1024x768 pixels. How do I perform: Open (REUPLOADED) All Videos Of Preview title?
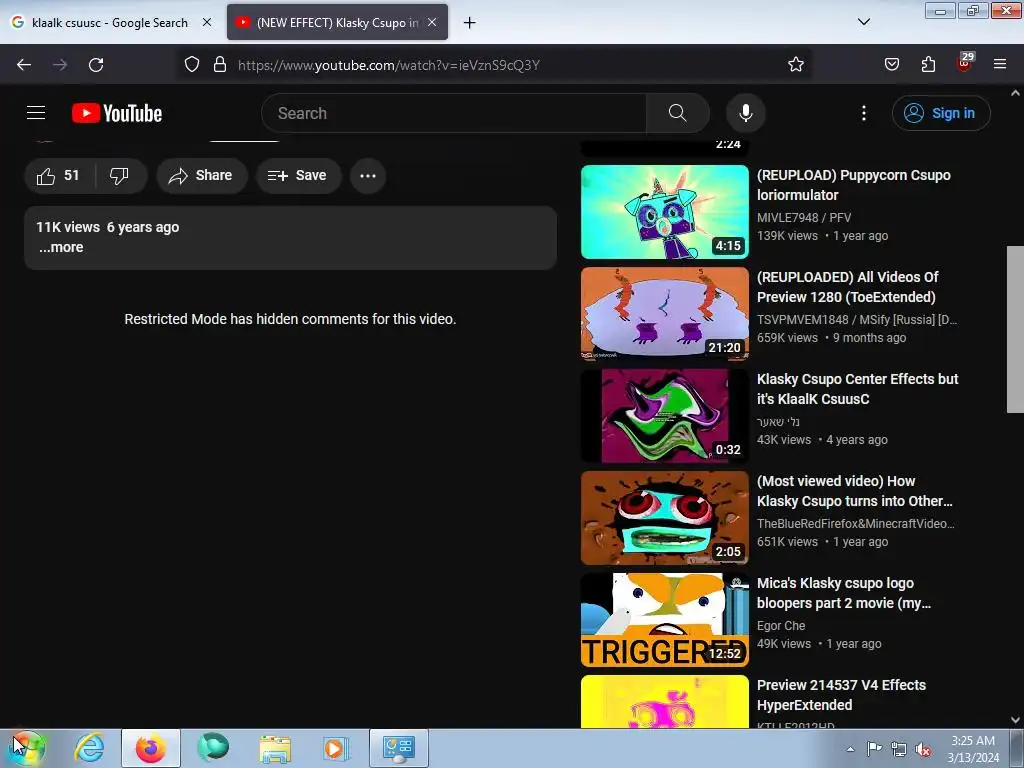[848, 287]
